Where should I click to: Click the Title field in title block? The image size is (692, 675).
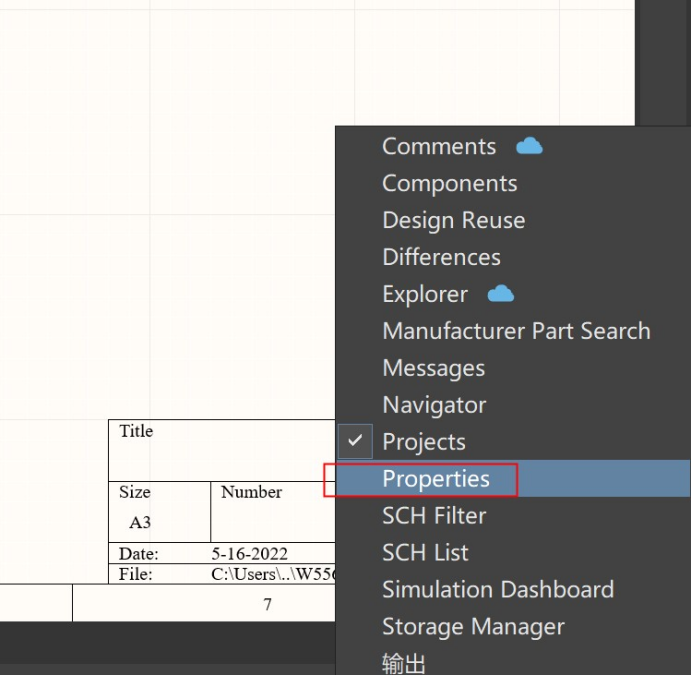(x=136, y=432)
